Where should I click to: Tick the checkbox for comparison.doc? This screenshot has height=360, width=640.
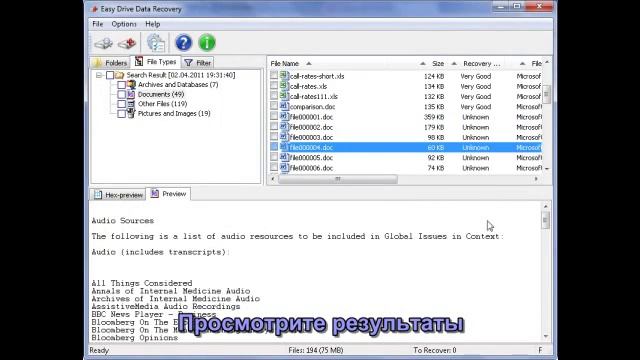click(274, 106)
